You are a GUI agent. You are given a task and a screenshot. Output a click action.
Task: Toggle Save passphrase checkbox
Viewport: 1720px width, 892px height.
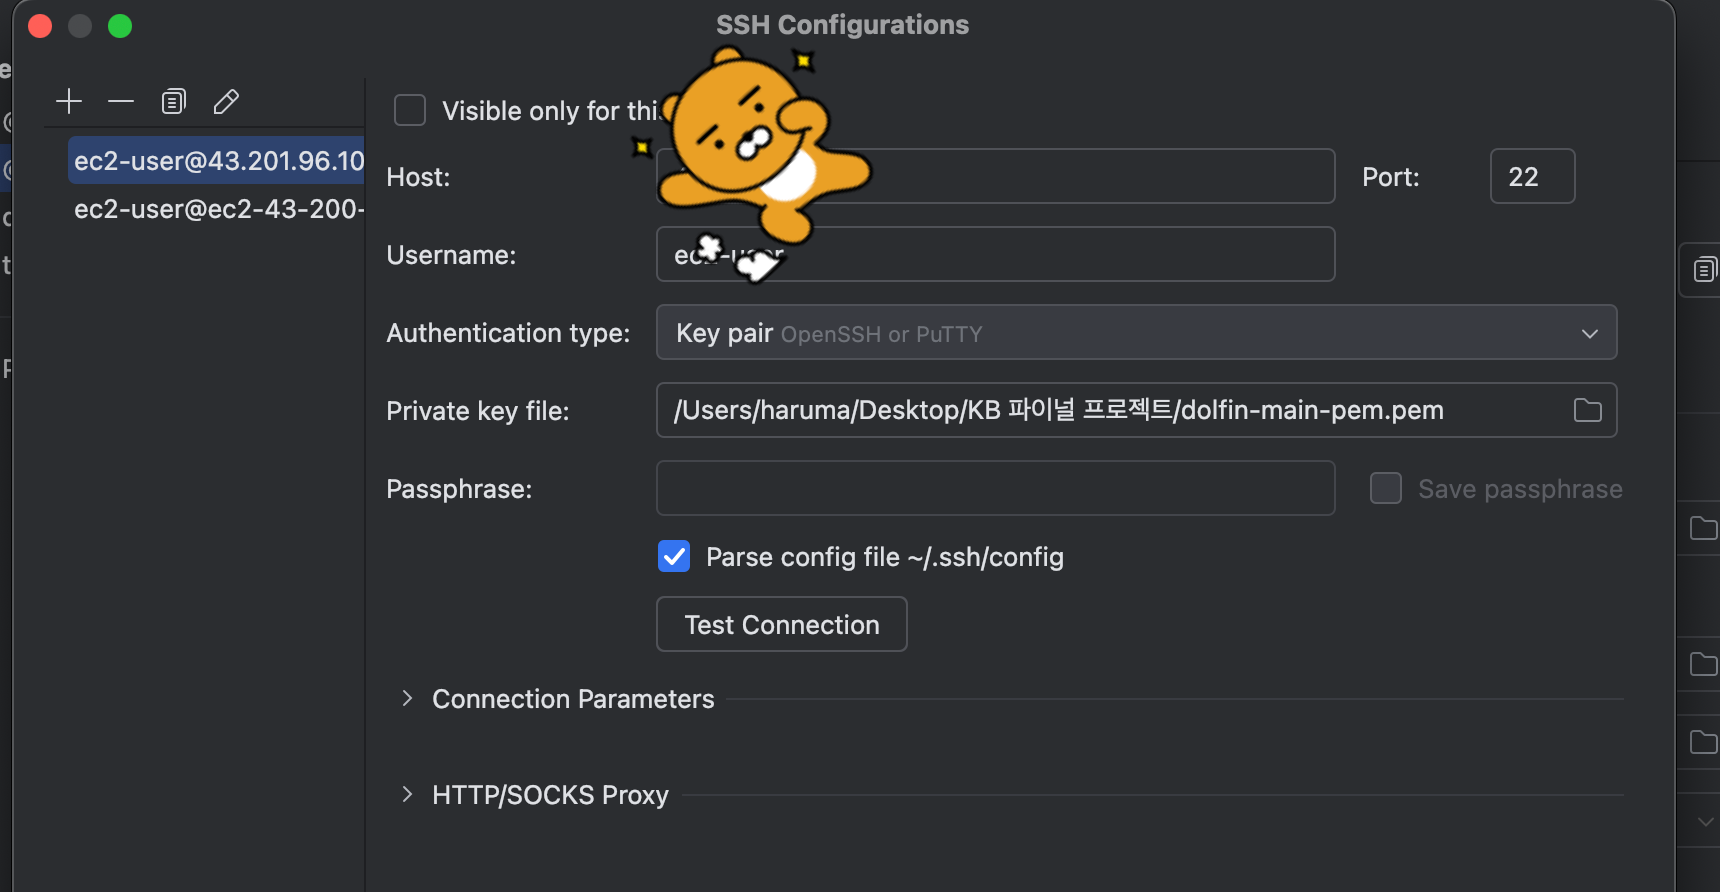pos(1386,488)
